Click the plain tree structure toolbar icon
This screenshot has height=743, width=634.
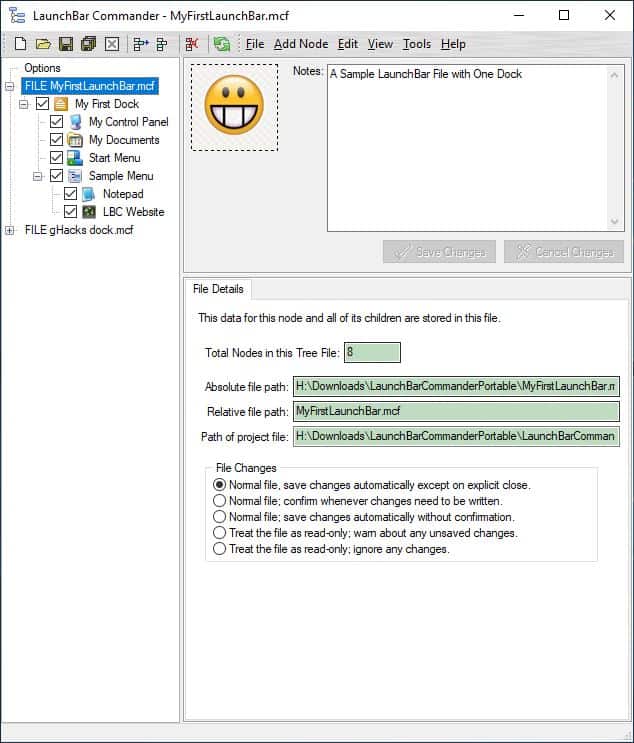click(x=162, y=44)
